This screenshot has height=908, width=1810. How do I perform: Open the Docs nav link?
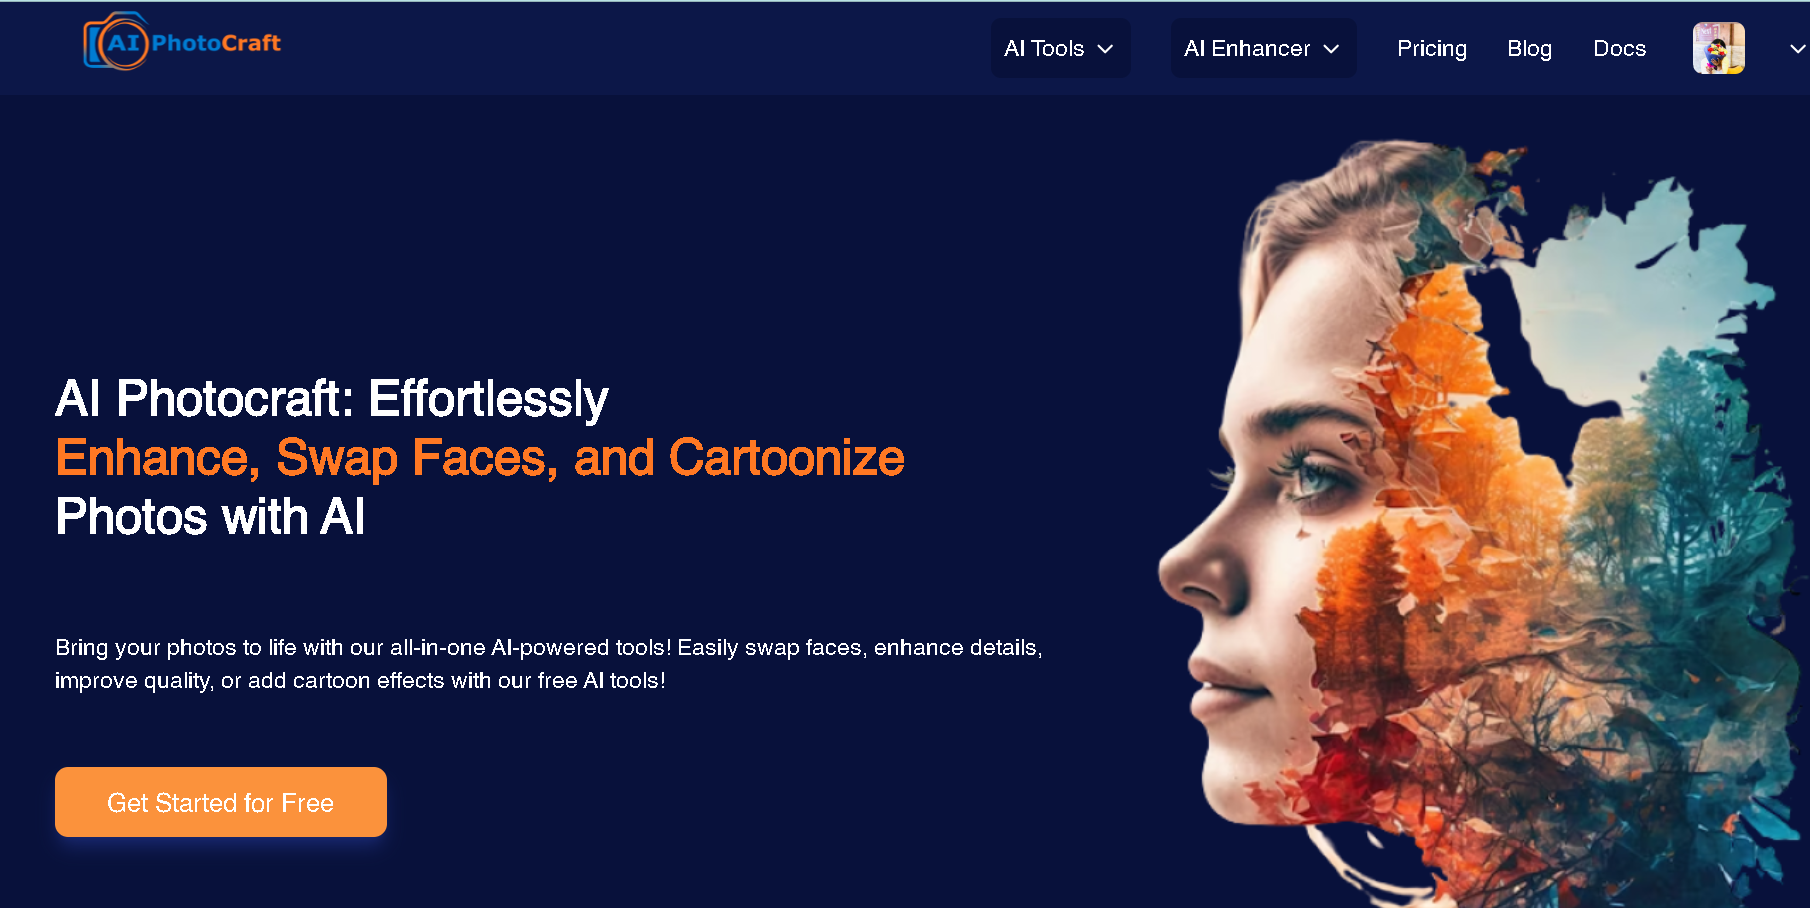coord(1619,48)
